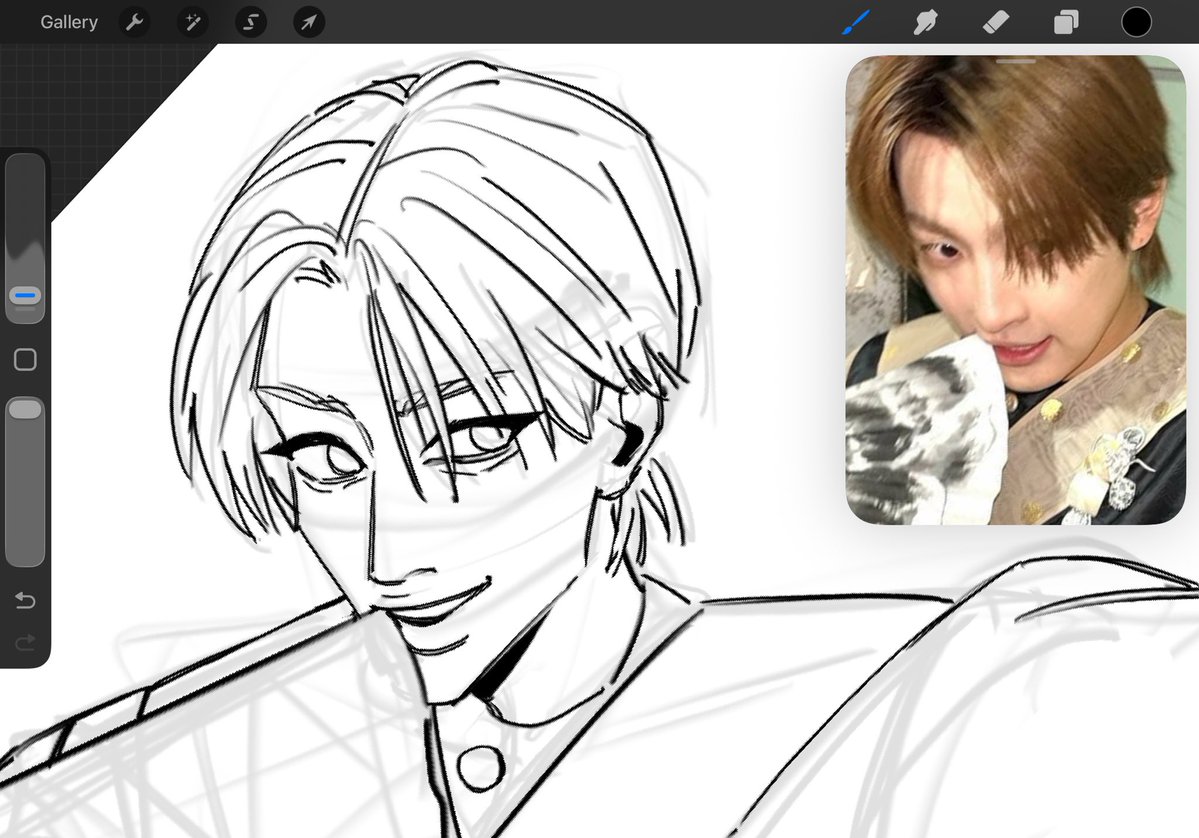Select the Eraser tool
Viewport: 1199px width, 838px height.
[x=996, y=22]
